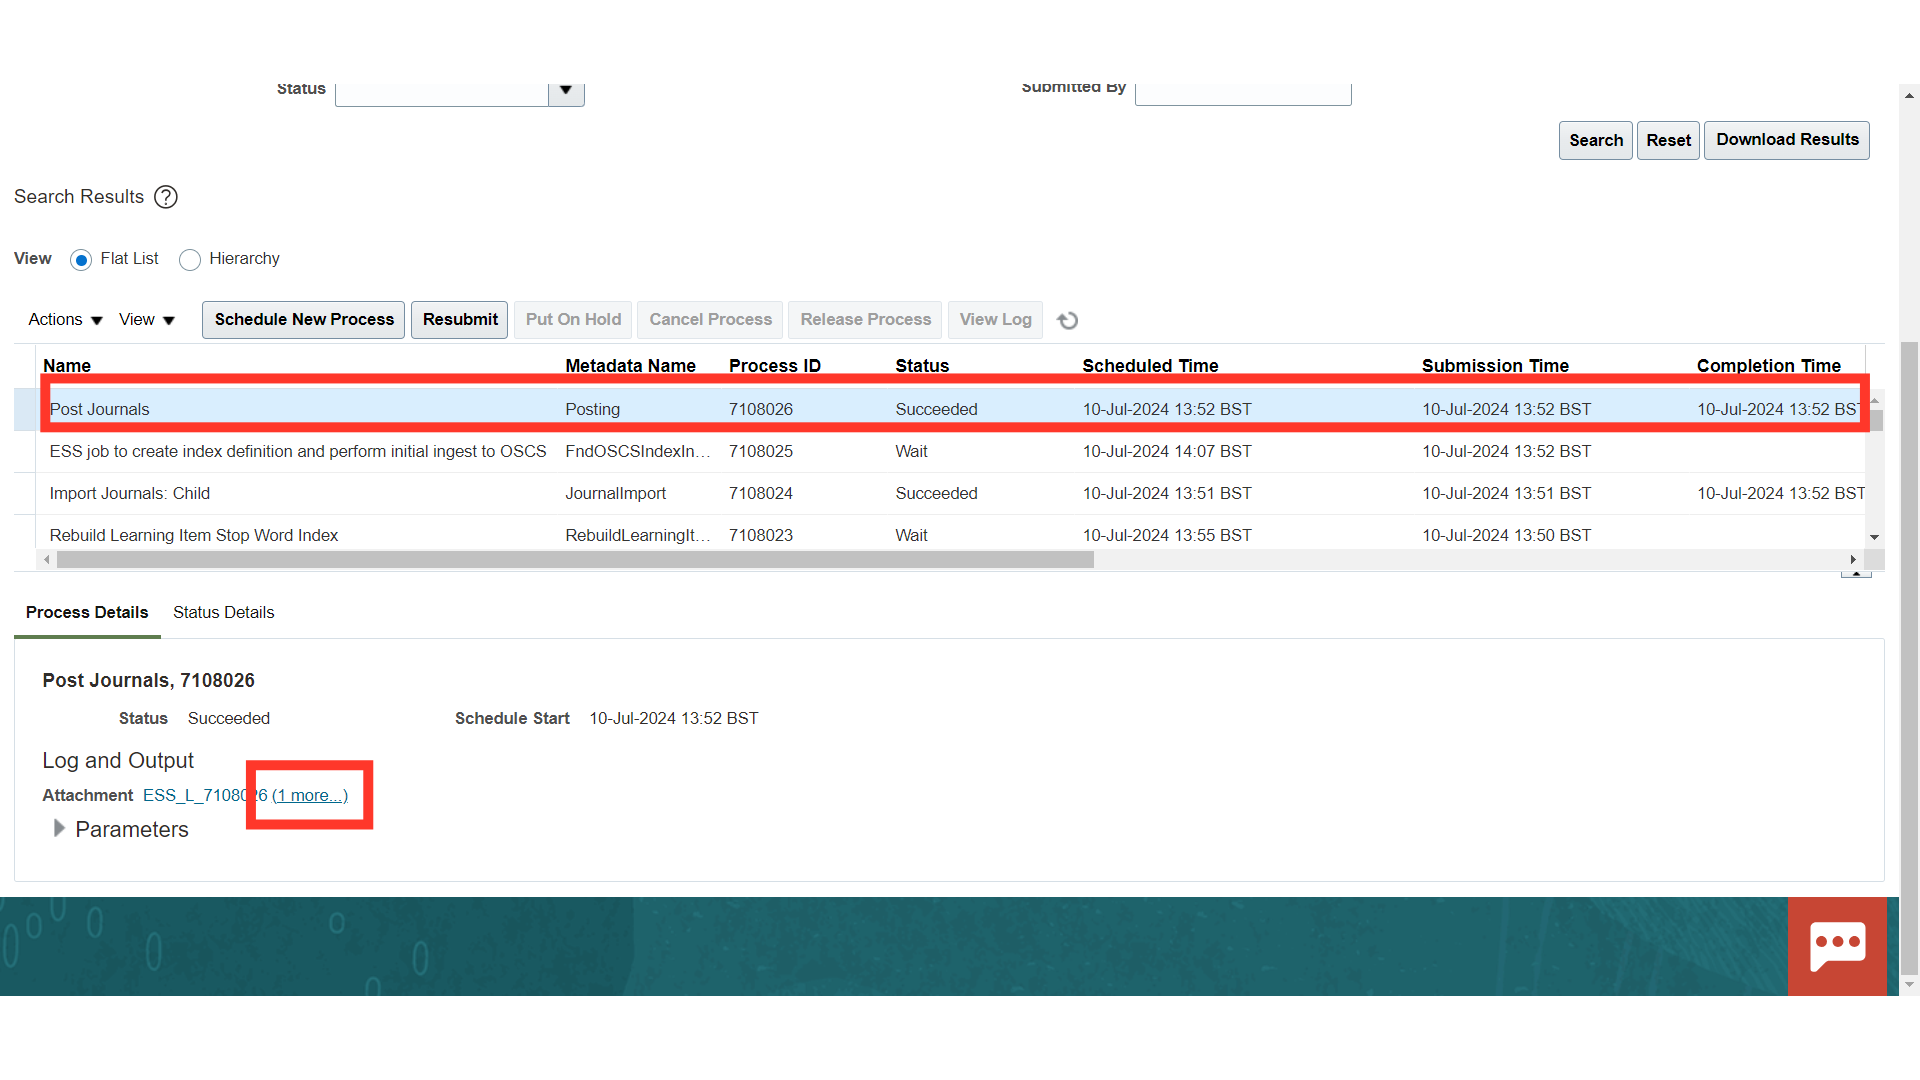Click the table scroll right arrow
This screenshot has width=1920, height=1080.
click(1853, 560)
